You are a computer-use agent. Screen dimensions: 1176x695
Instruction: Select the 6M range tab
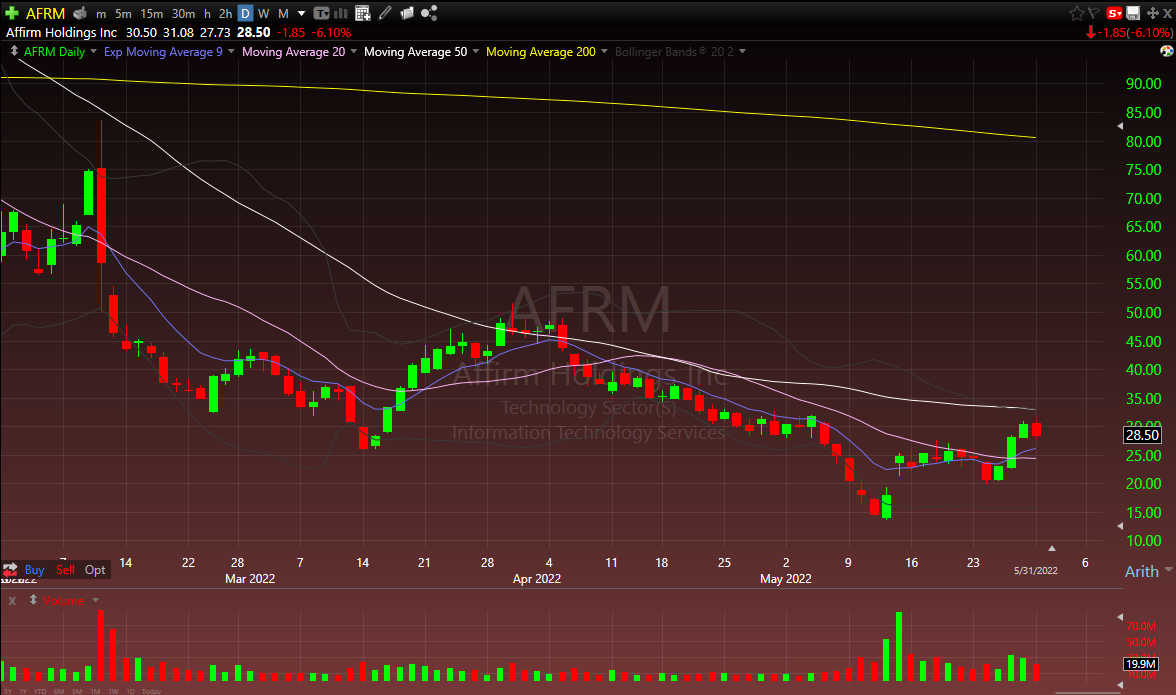58,691
